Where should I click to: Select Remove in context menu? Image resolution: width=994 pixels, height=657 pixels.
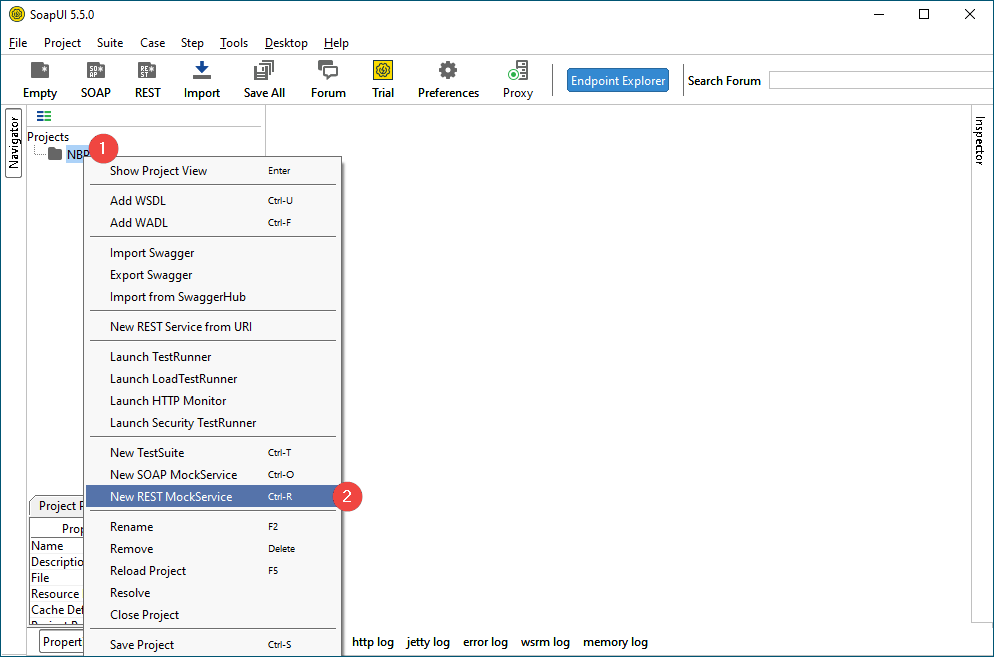[x=212, y=549]
